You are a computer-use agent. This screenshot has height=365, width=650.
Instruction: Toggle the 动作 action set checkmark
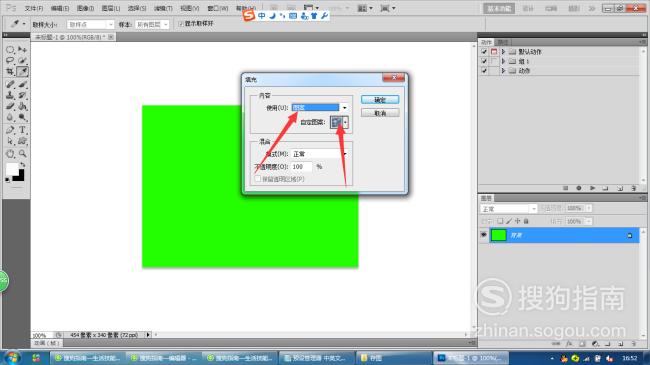coord(484,71)
